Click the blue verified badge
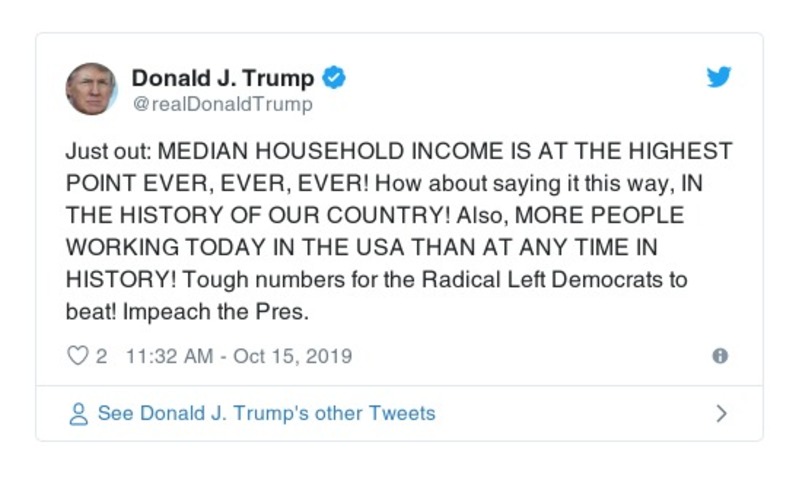 [334, 78]
